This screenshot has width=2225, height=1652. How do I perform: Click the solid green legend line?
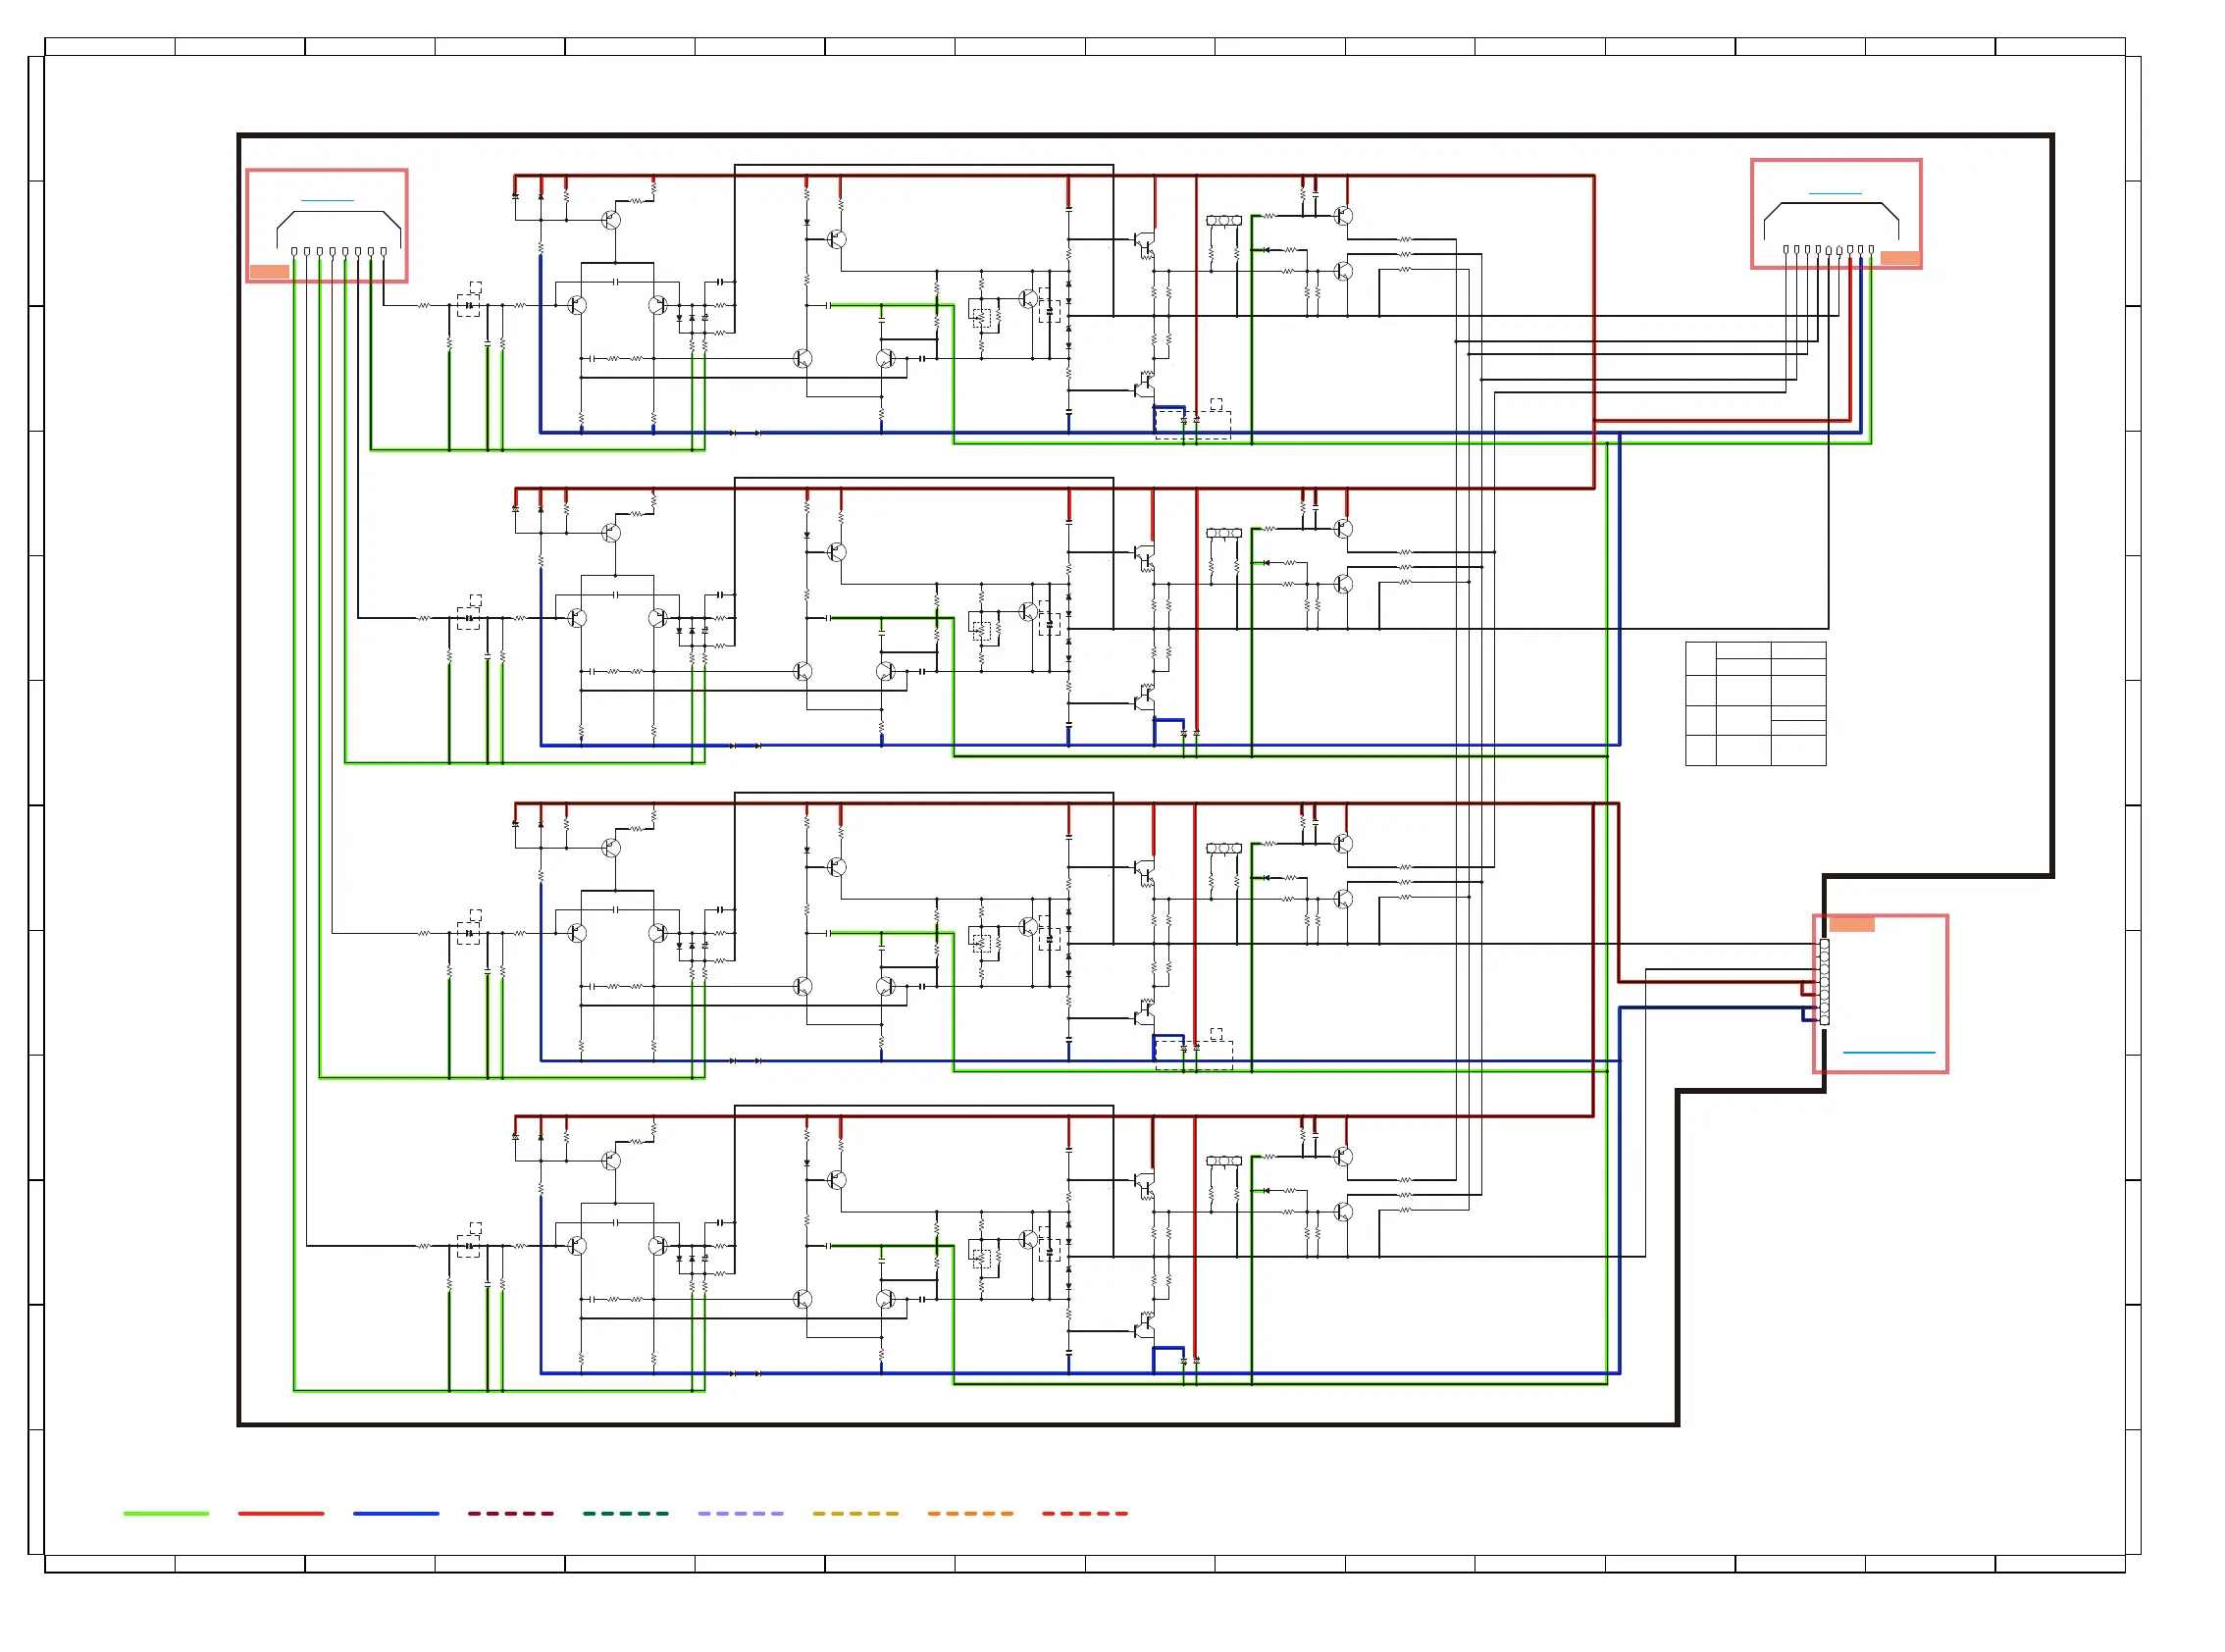[x=166, y=1513]
